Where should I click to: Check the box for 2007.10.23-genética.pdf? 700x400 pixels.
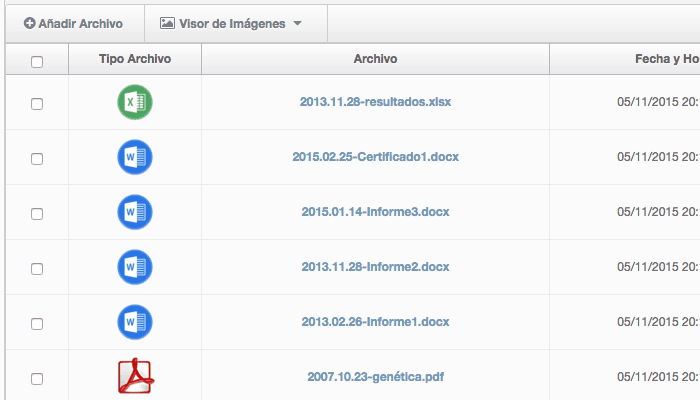coord(37,379)
